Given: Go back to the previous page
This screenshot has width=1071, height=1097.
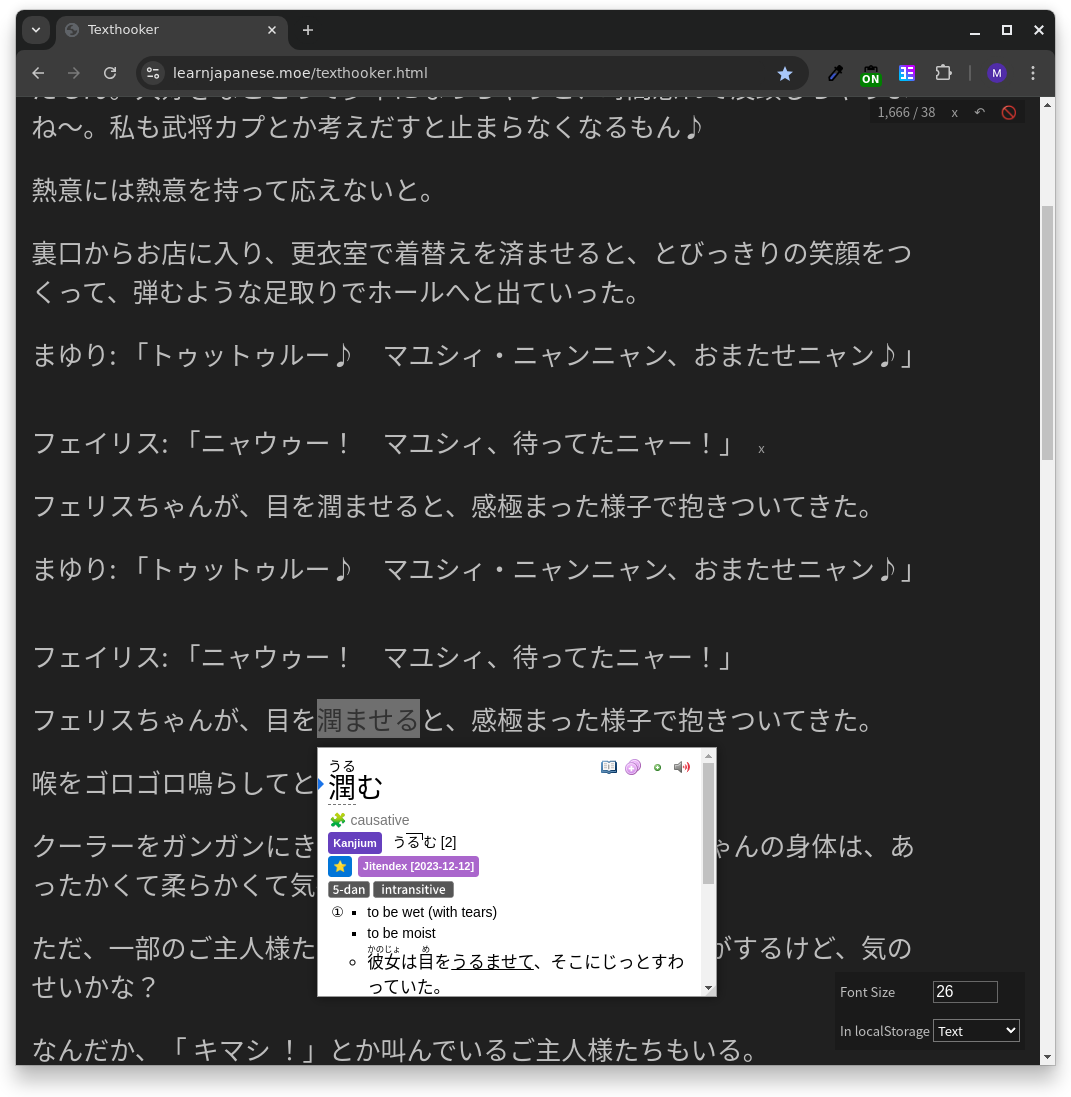Looking at the screenshot, I should pyautogui.click(x=38, y=73).
